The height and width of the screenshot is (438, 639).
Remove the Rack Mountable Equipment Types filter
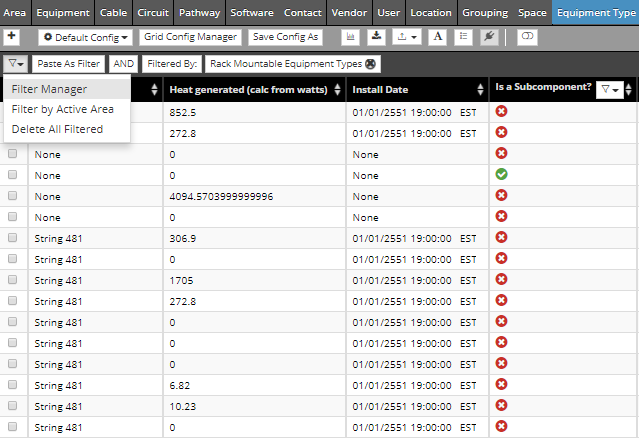[370, 64]
